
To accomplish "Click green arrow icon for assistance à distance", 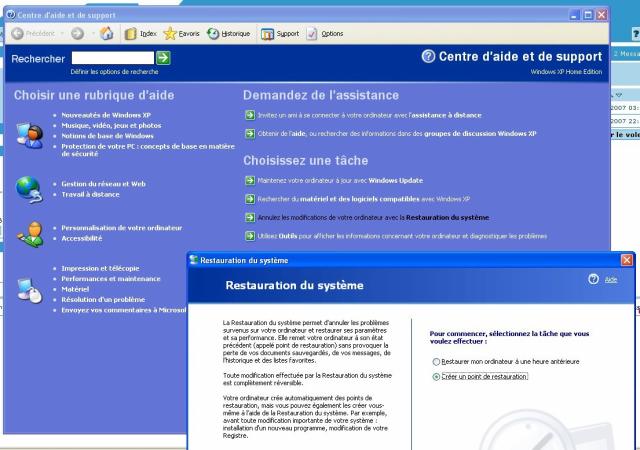I will pos(250,115).
